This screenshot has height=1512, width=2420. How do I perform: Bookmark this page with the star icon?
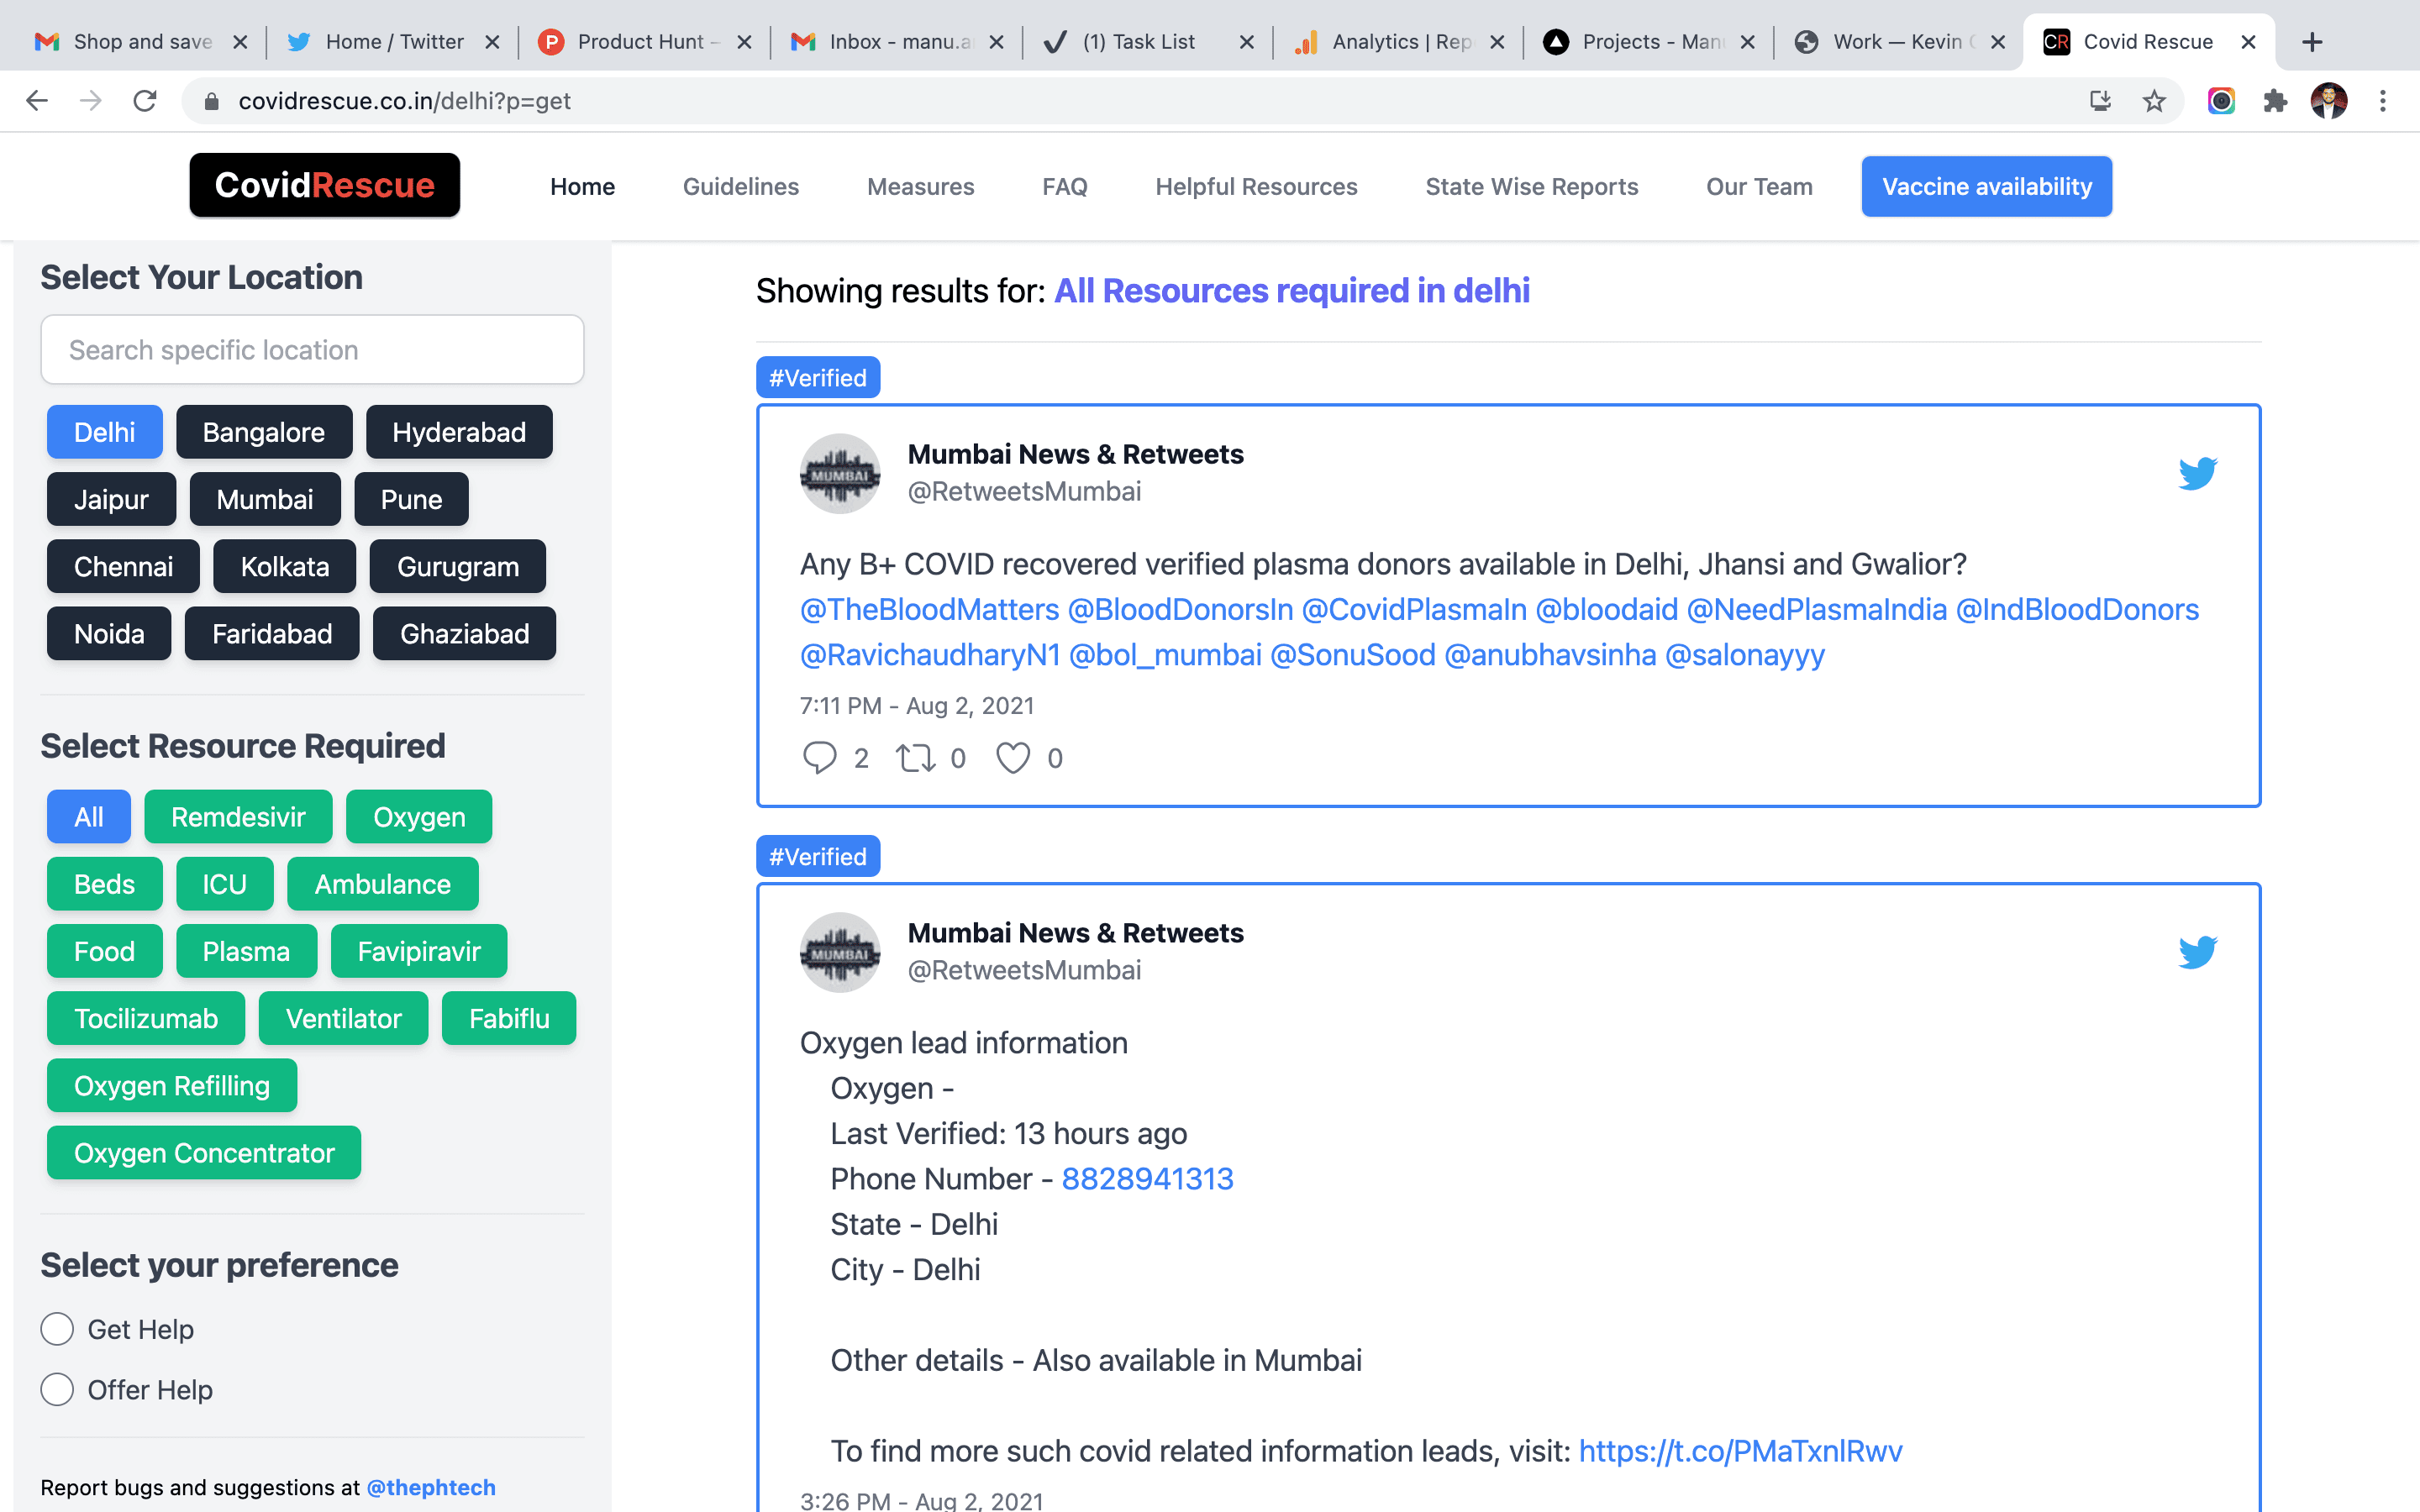click(x=2154, y=101)
